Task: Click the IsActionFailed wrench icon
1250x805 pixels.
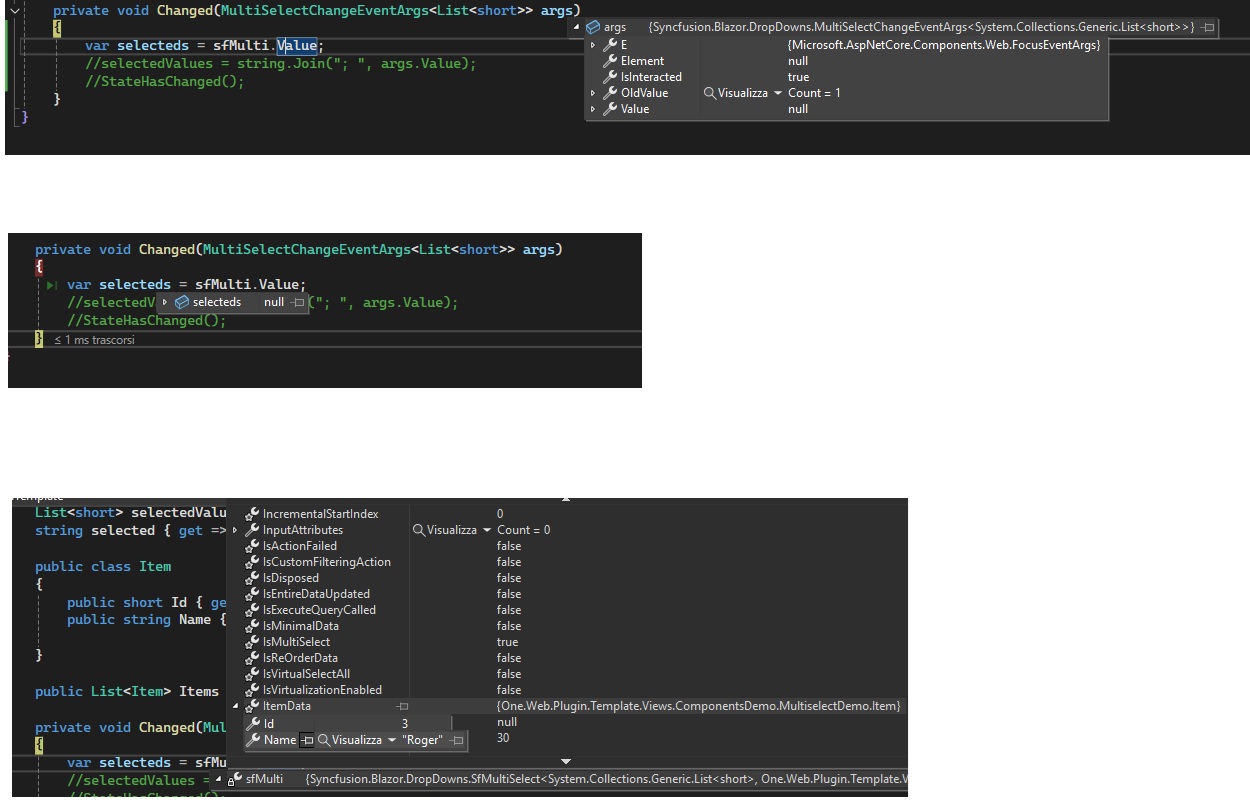Action: pos(252,546)
